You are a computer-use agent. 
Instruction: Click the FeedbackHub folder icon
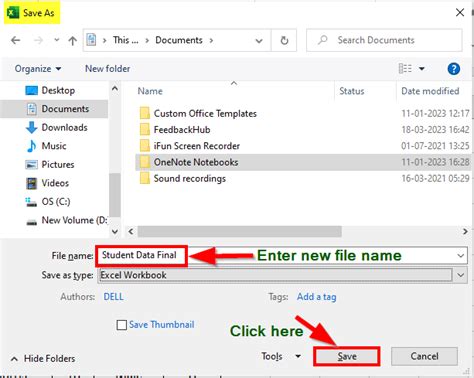145,129
